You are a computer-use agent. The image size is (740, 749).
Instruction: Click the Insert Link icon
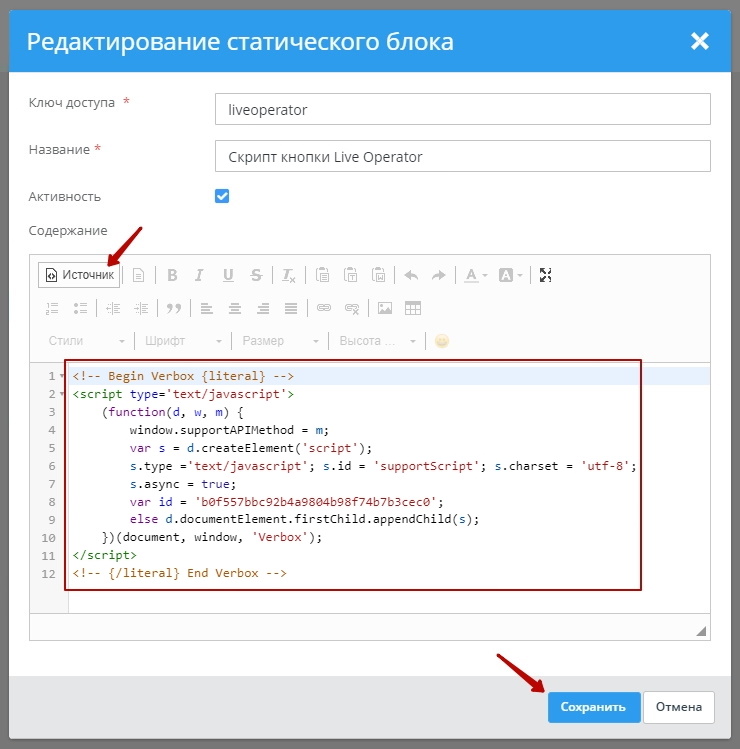[324, 308]
